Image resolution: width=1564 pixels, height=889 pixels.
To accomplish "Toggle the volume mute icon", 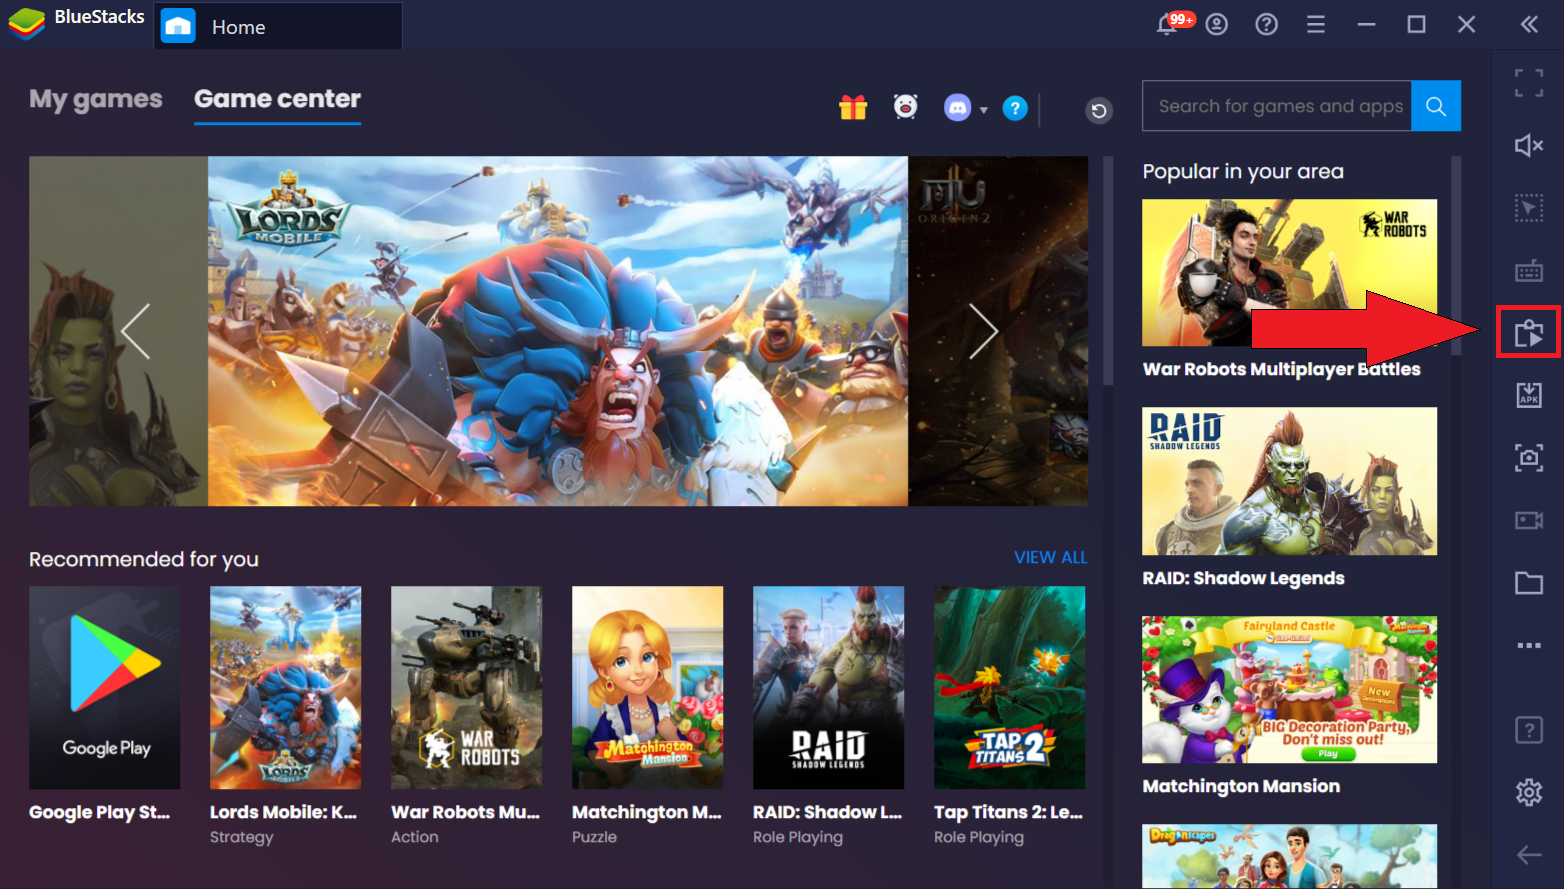I will coord(1529,146).
